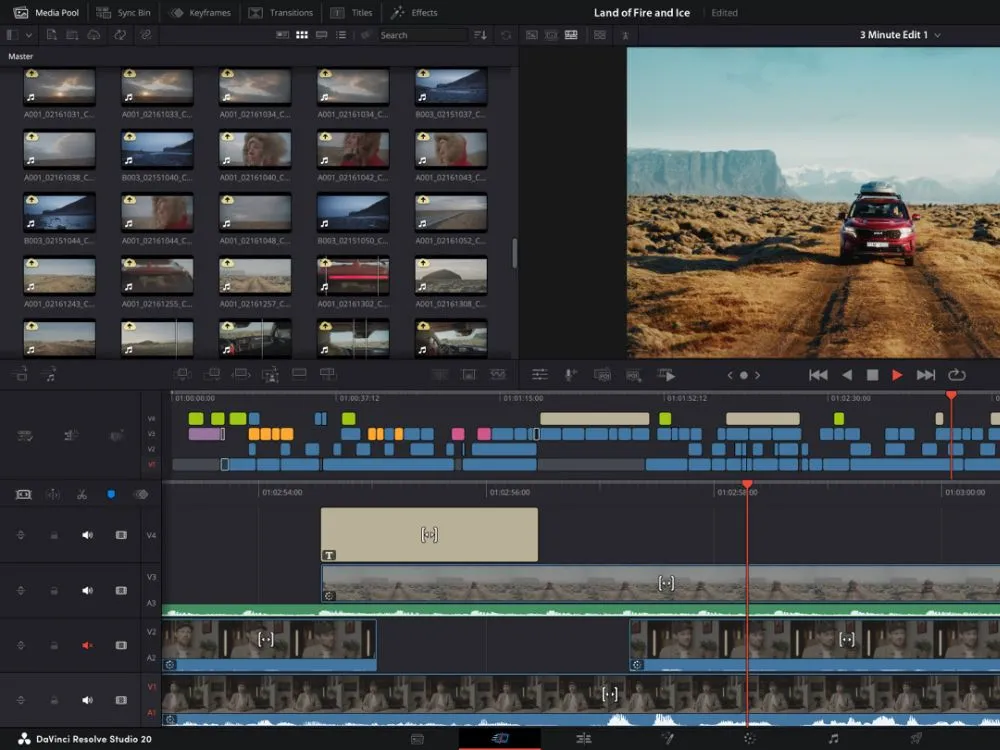1000x750 pixels.
Task: Switch to the Color page
Action: point(749,738)
